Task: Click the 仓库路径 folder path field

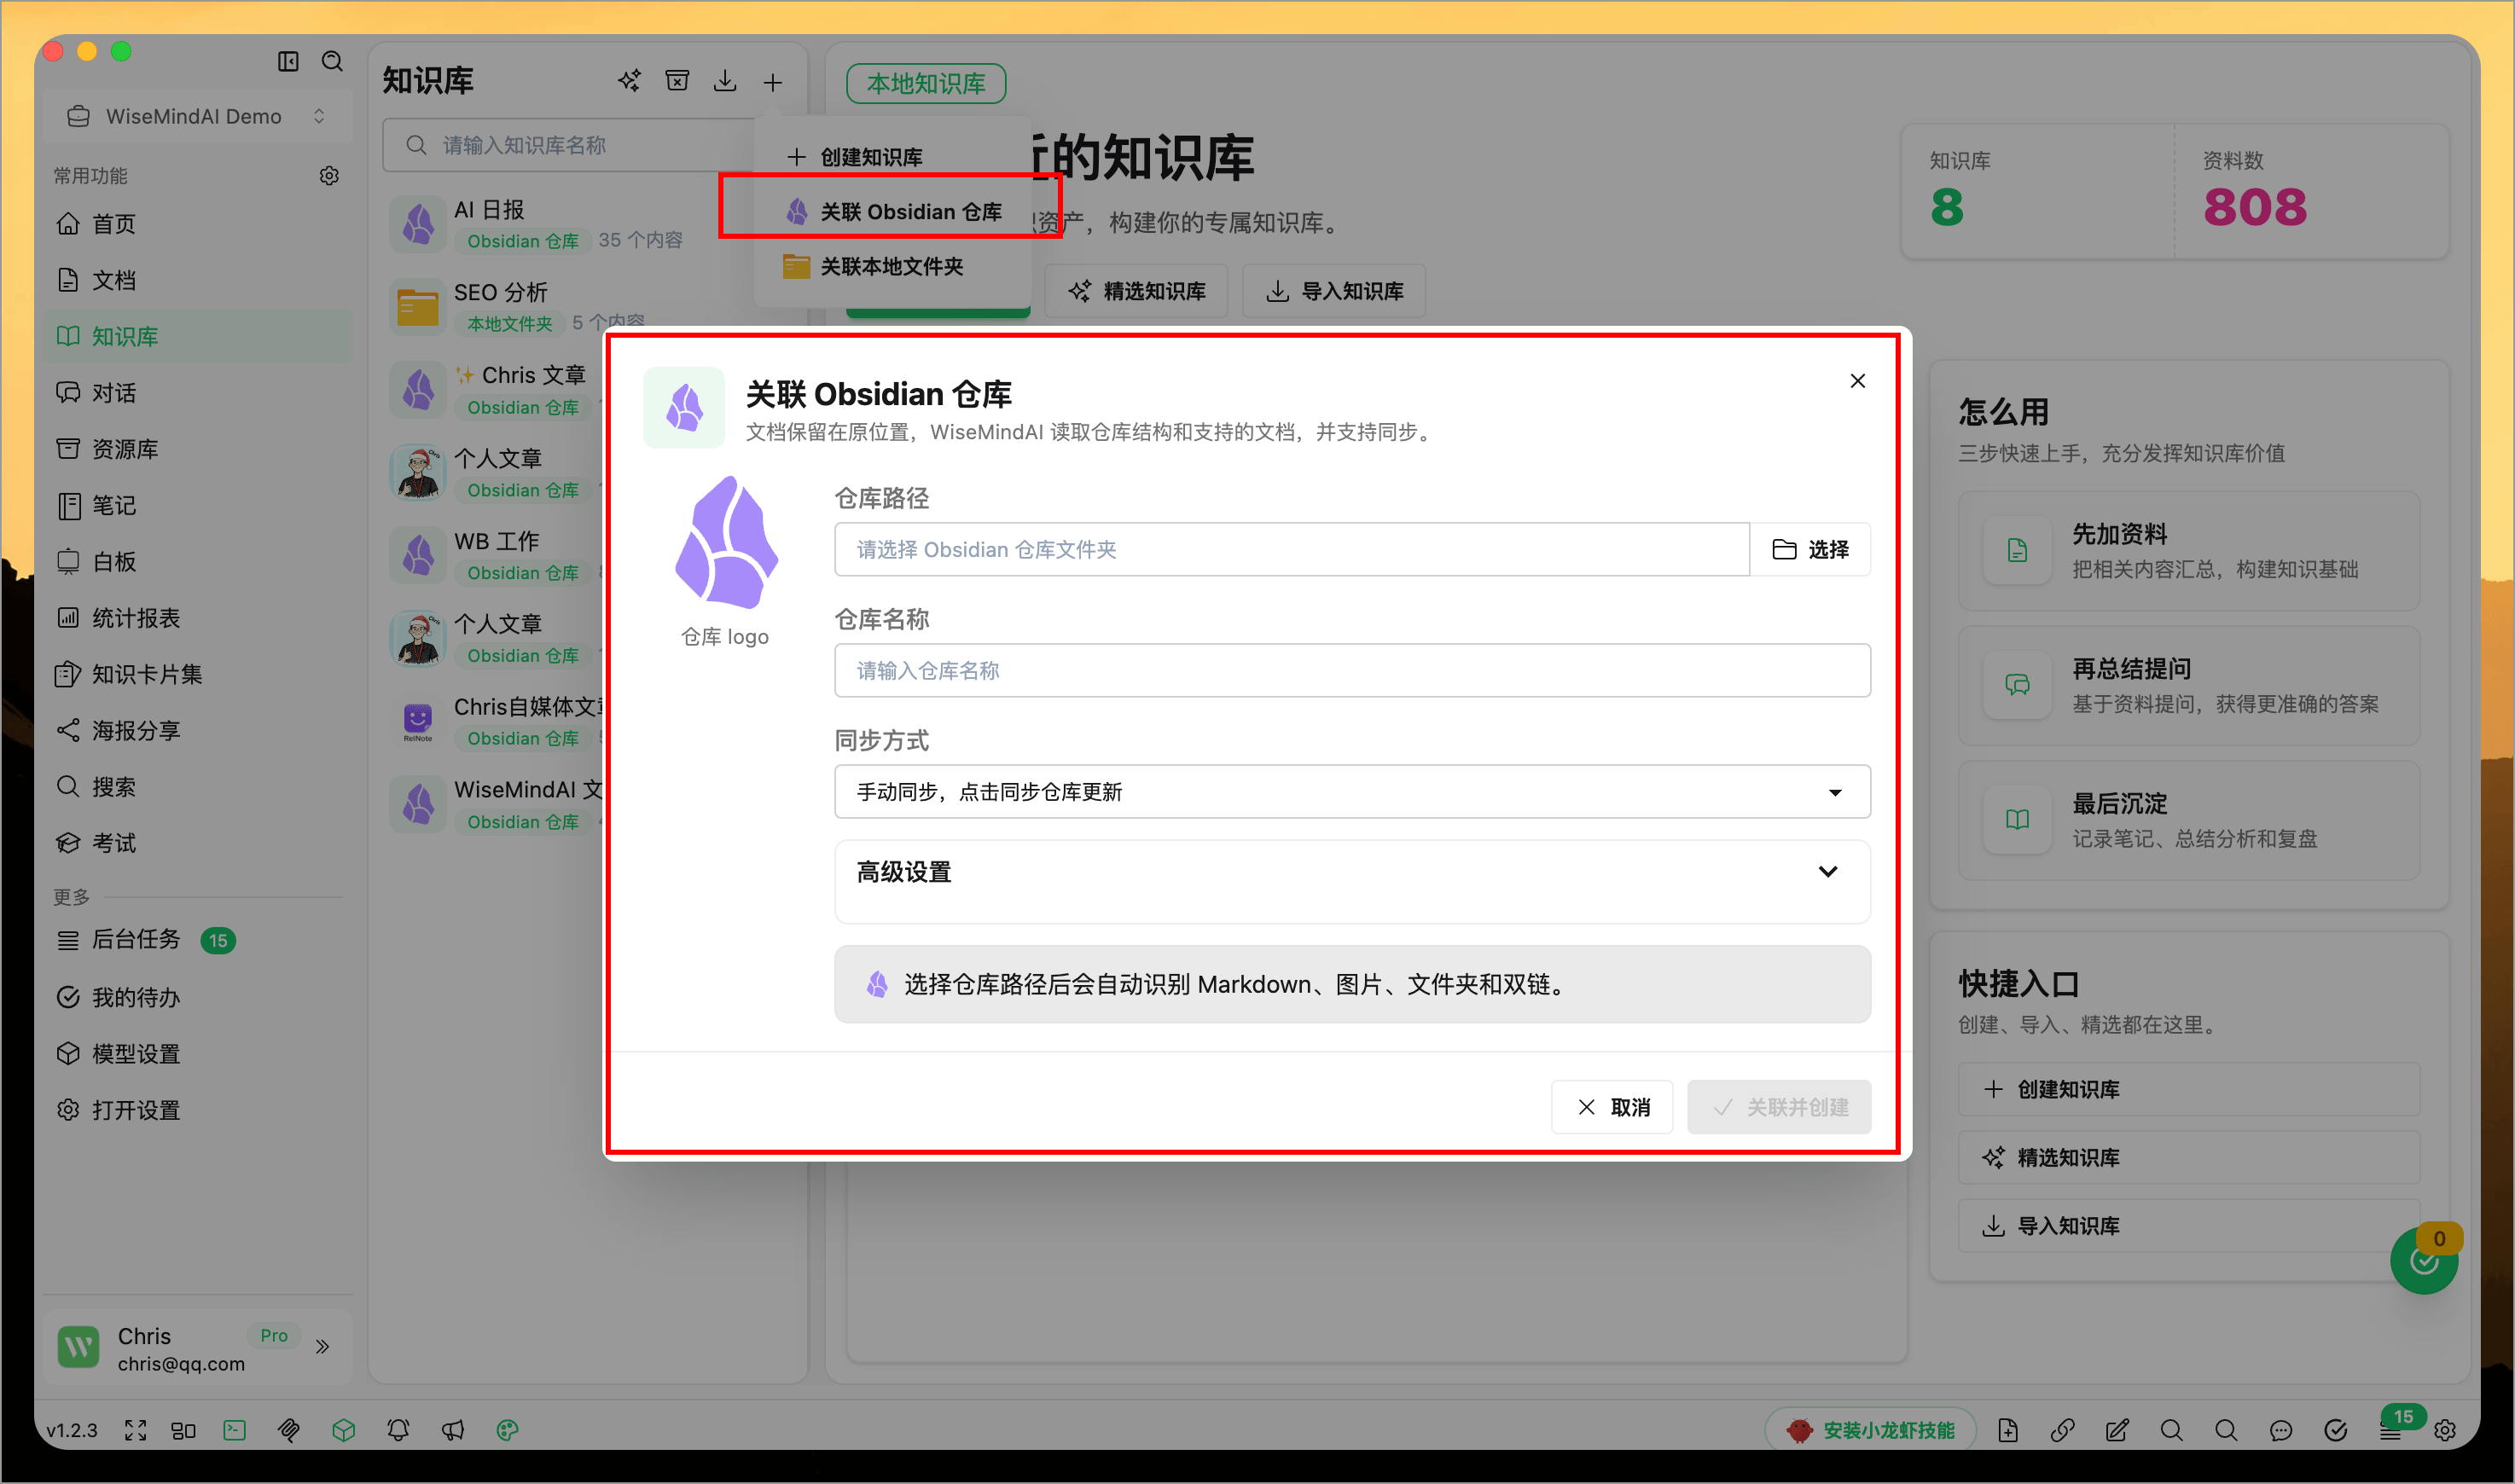Action: (1292, 549)
